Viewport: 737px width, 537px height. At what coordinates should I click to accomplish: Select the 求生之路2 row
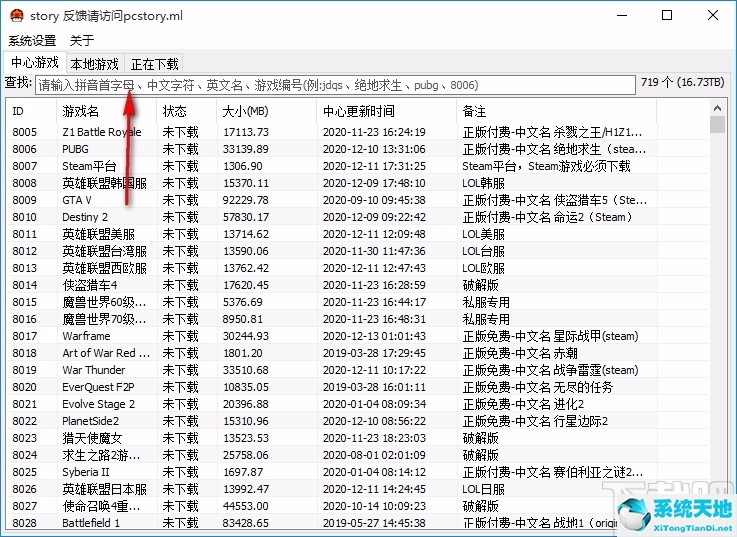(x=358, y=455)
